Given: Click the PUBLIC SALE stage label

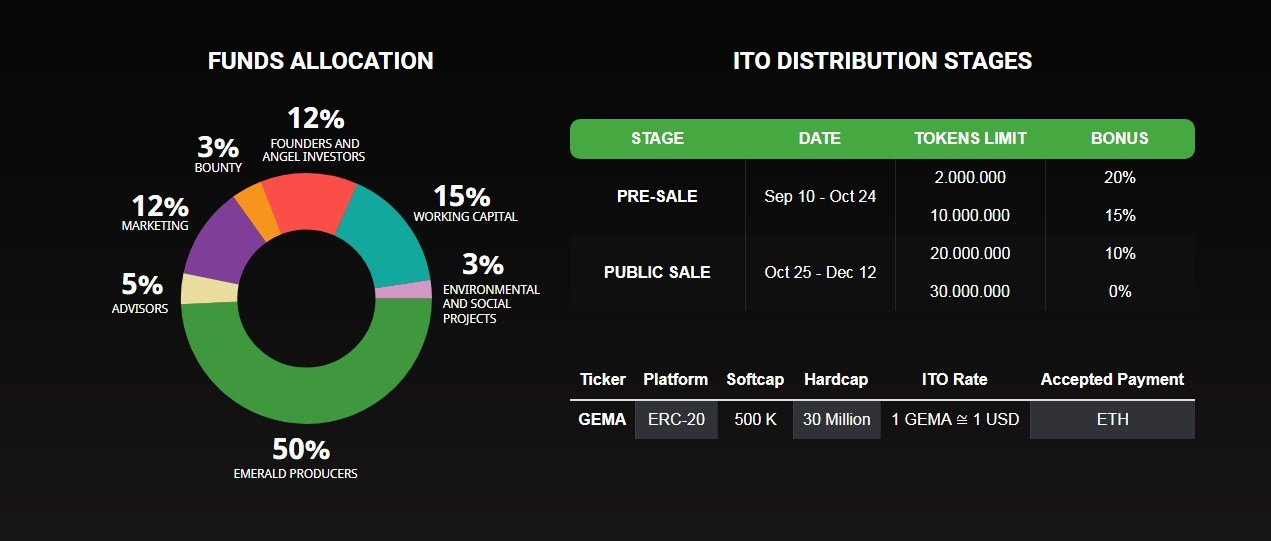Looking at the screenshot, I should coord(657,272).
